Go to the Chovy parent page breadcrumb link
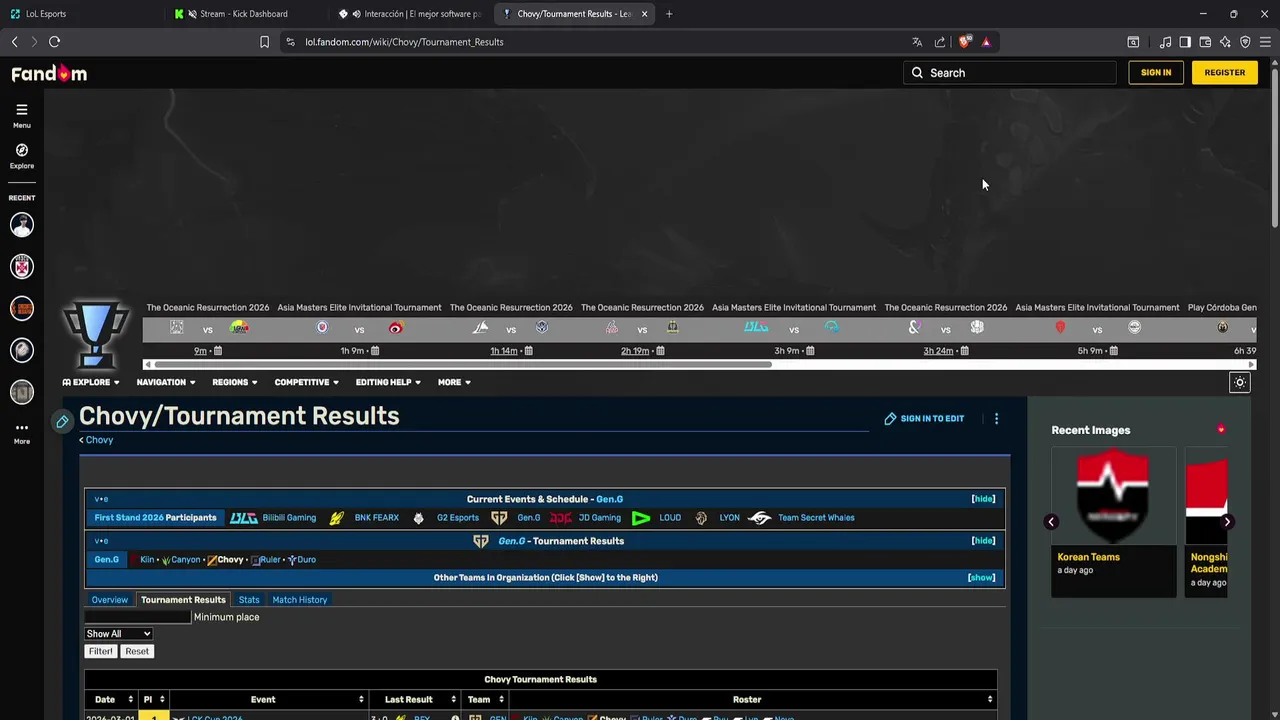 [97, 440]
